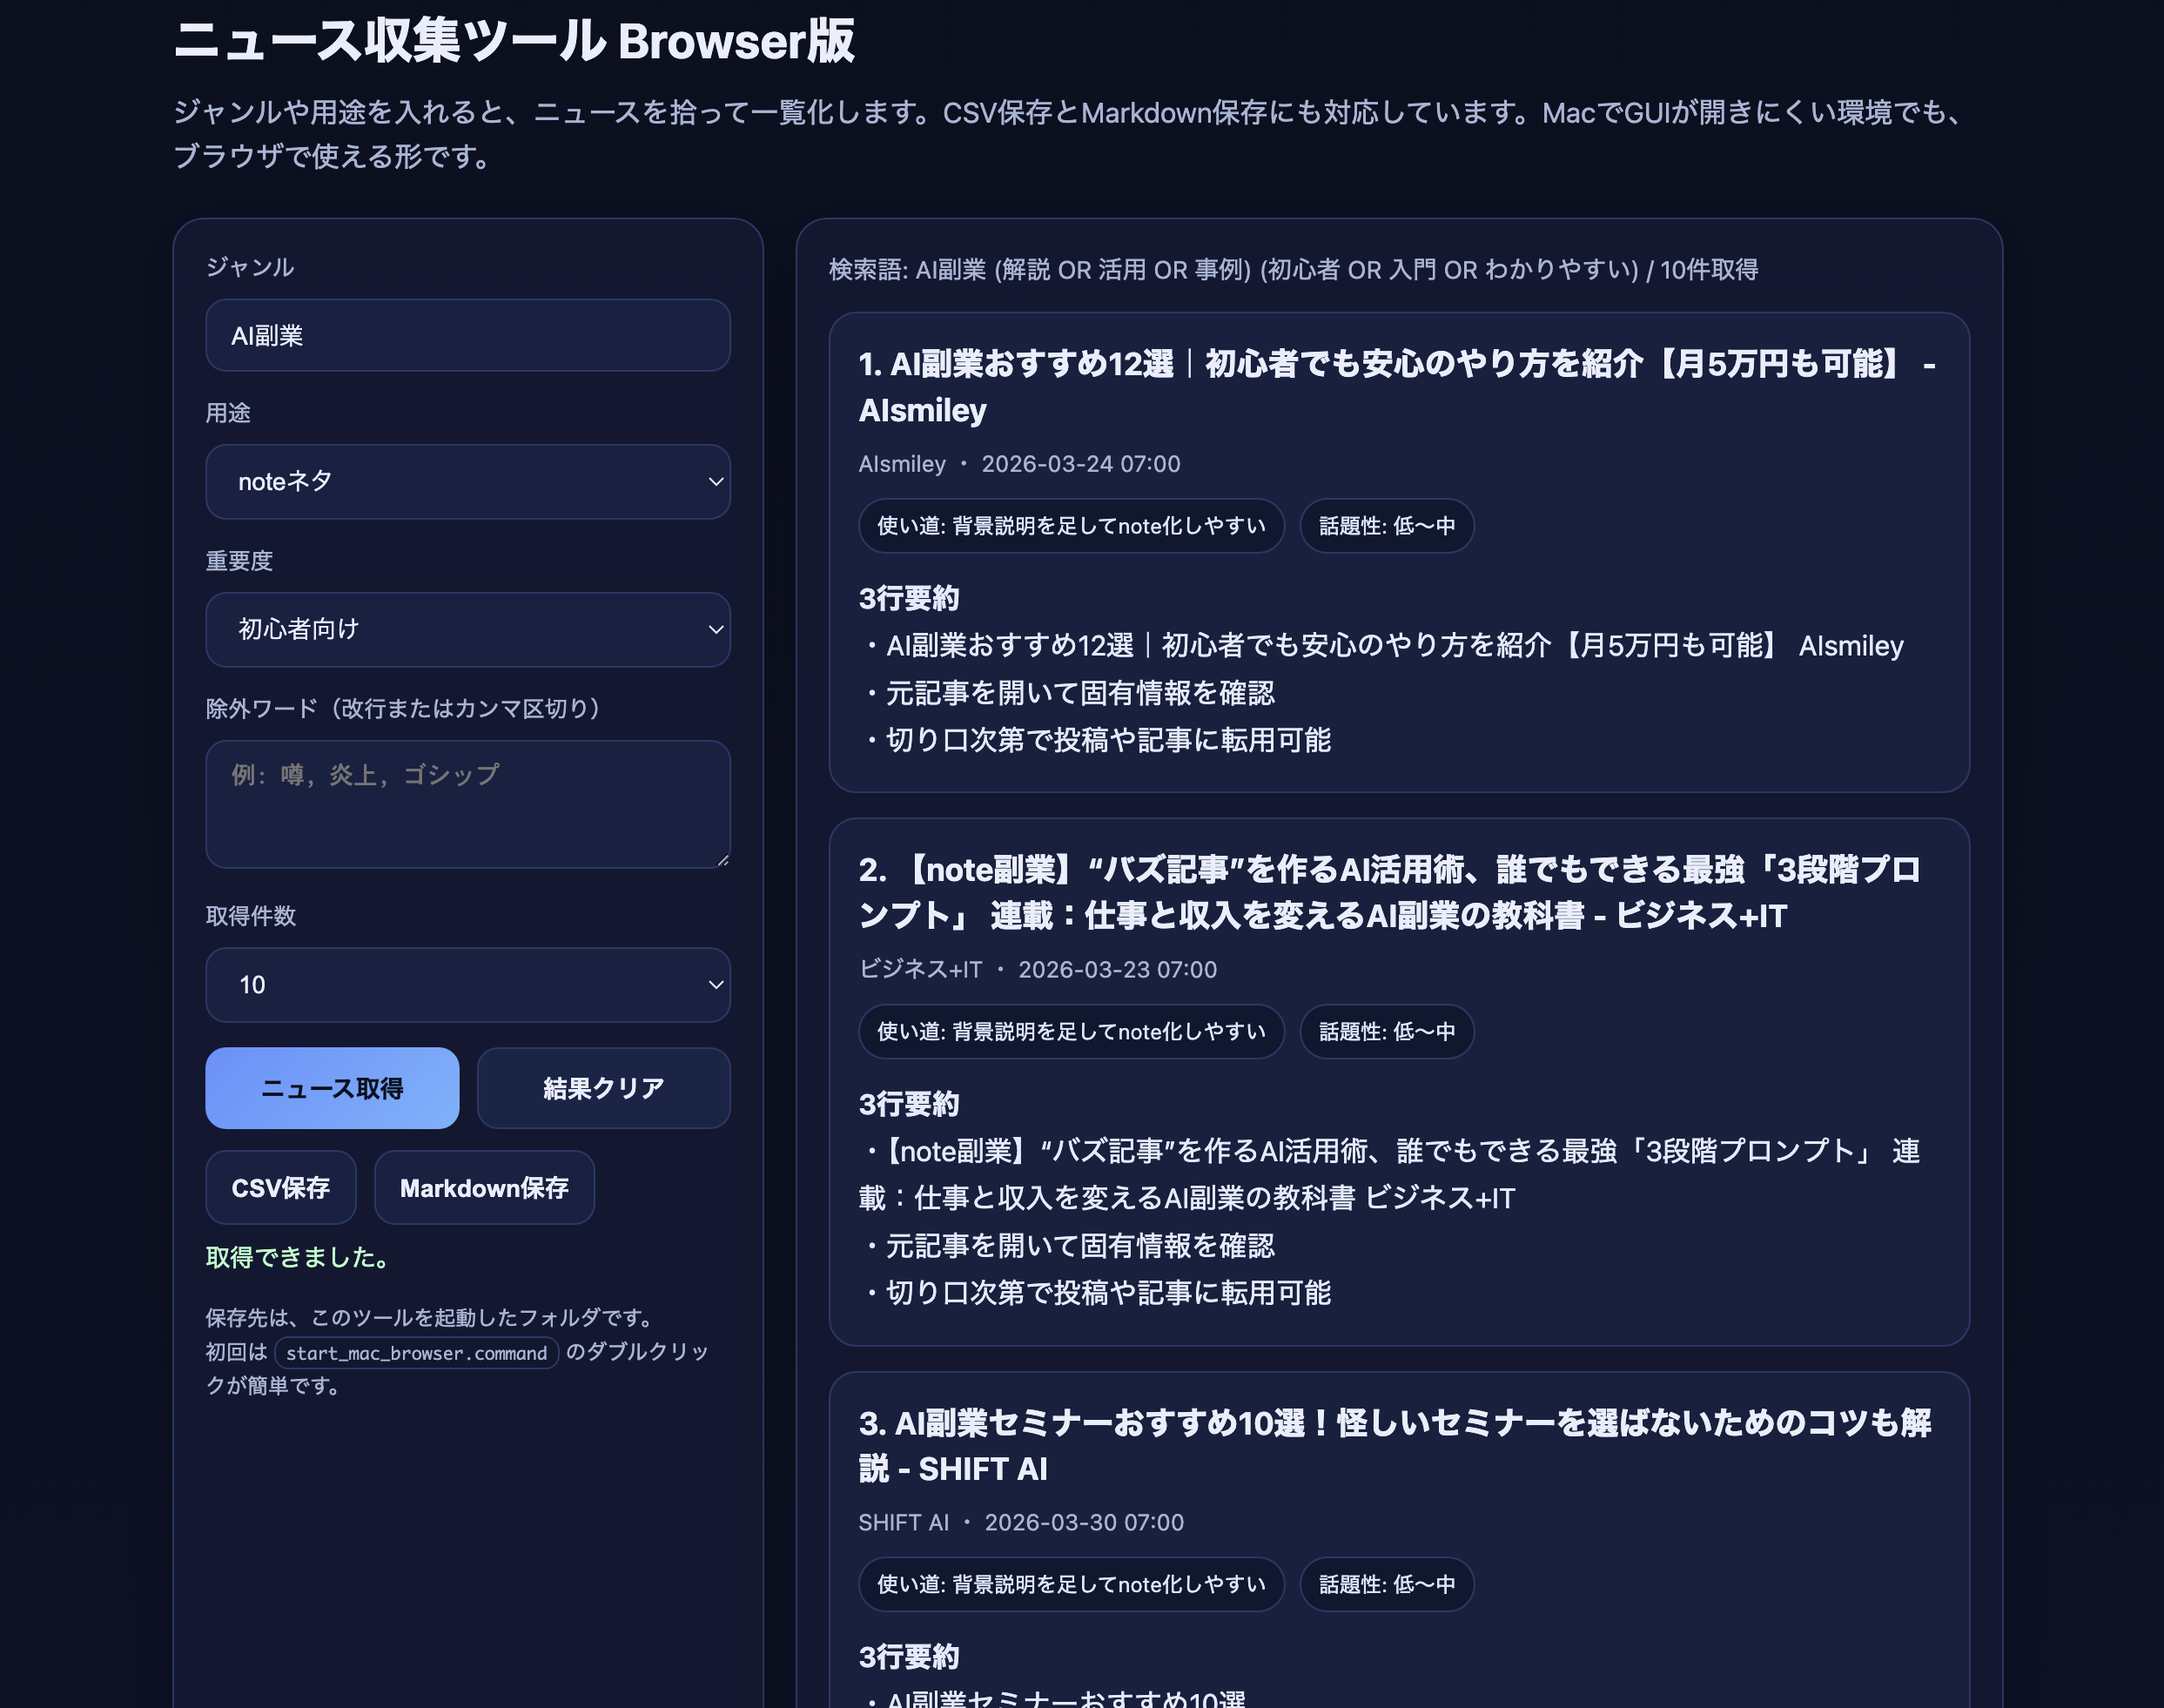Expand the 重要度 dropdown showing 初心者向け
2164x1708 pixels.
coord(467,629)
